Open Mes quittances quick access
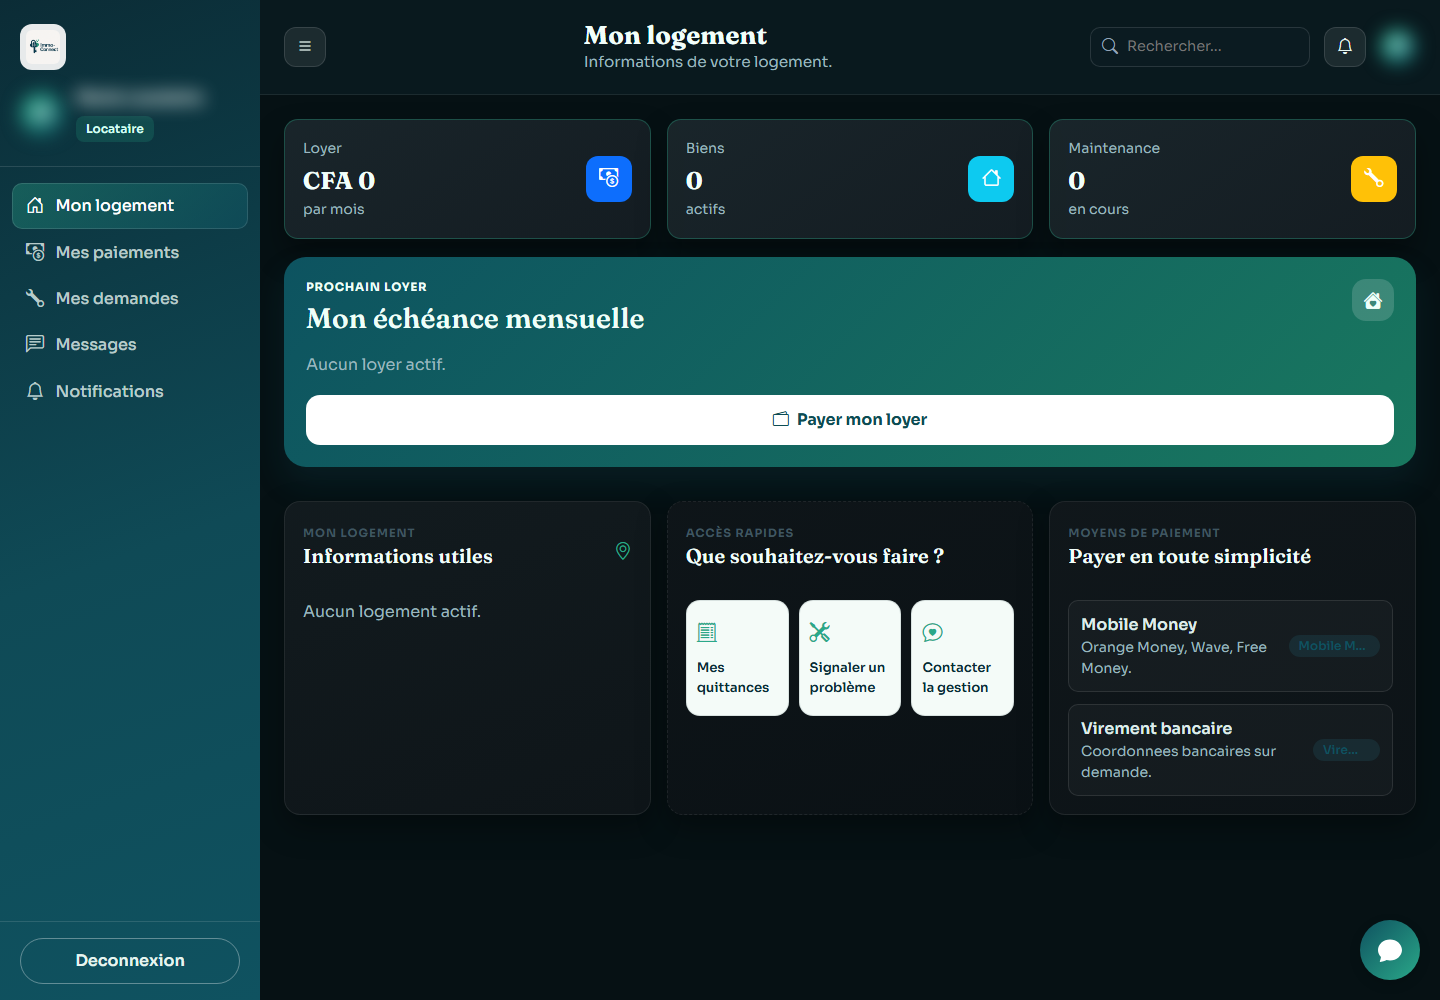Image resolution: width=1440 pixels, height=1000 pixels. pos(737,658)
